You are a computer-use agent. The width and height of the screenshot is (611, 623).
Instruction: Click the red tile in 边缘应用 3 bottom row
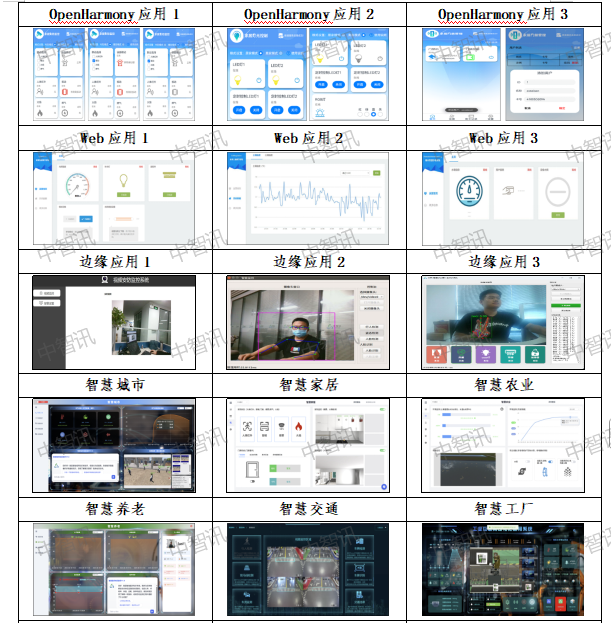pos(437,356)
